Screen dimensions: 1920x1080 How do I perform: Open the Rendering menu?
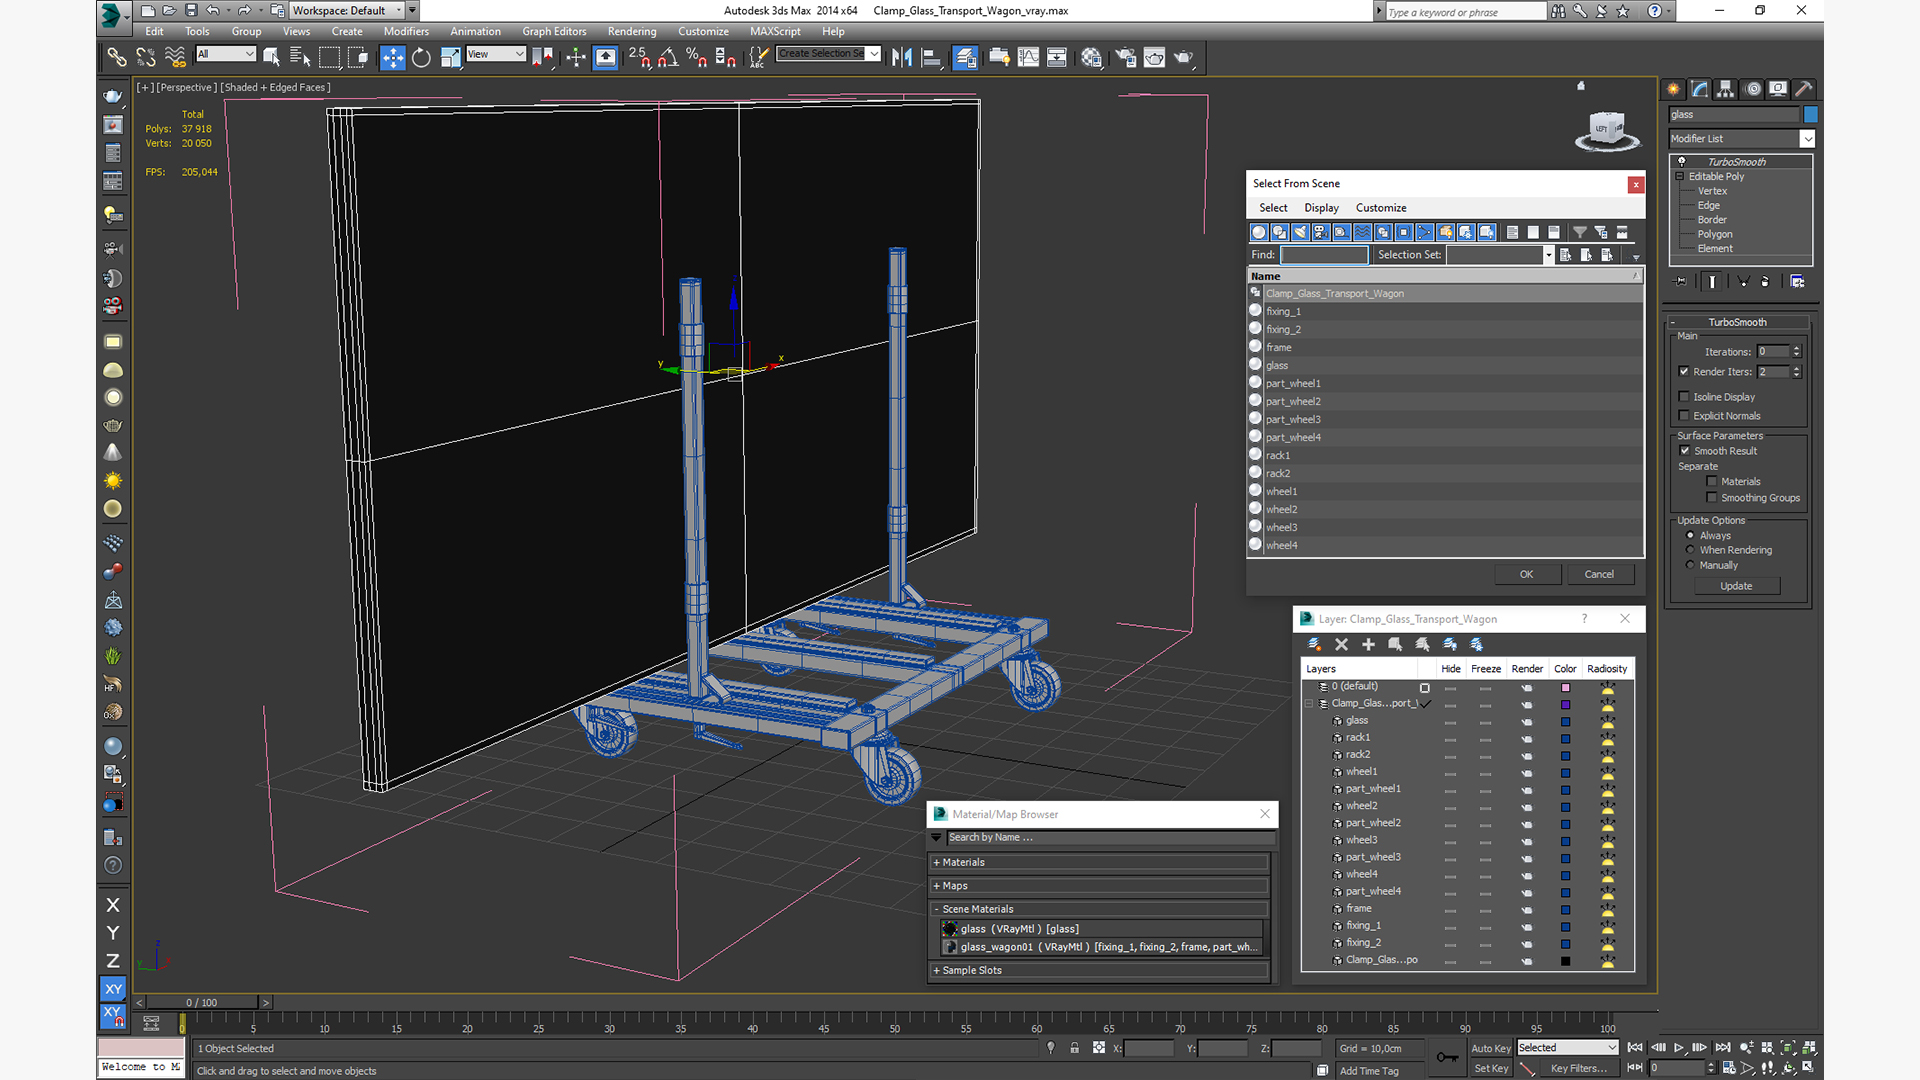(632, 31)
